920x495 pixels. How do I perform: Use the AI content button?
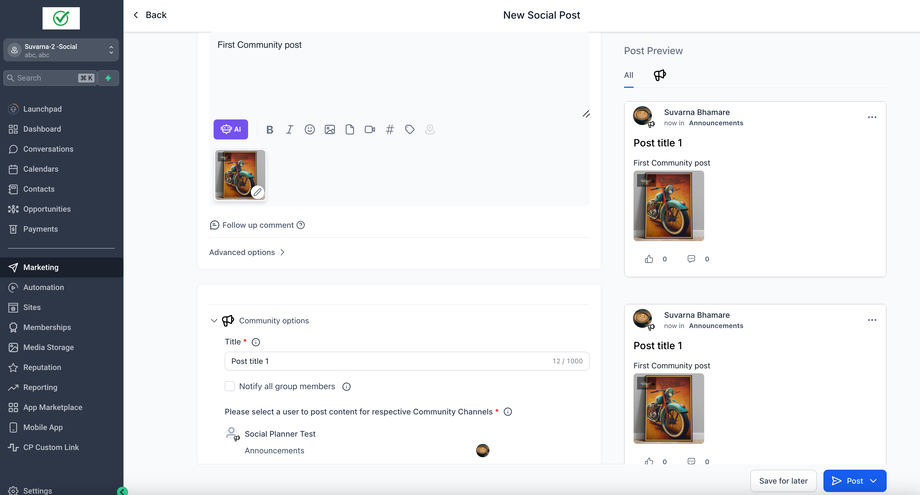tap(231, 130)
